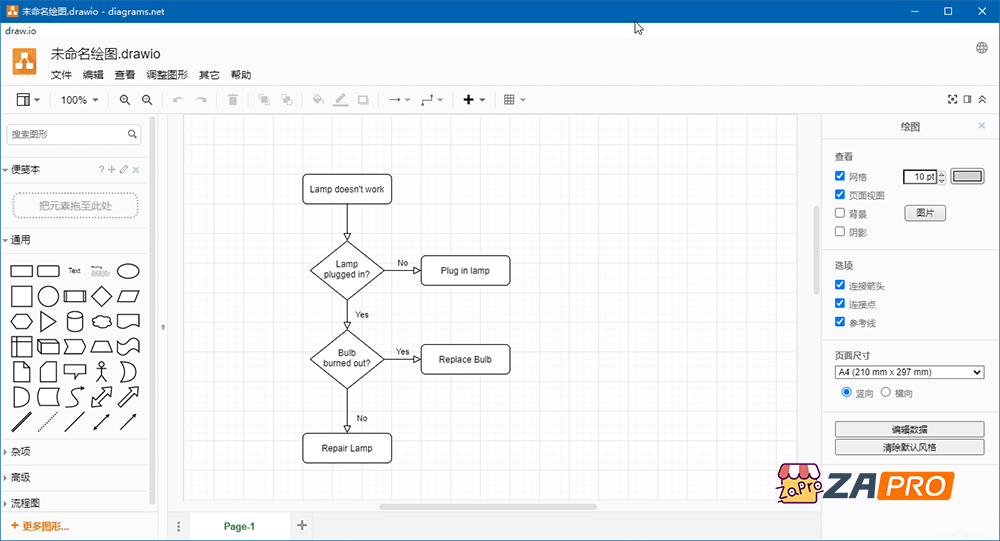This screenshot has height=541, width=1000.
Task: Click the grid color swatch
Action: [967, 177]
